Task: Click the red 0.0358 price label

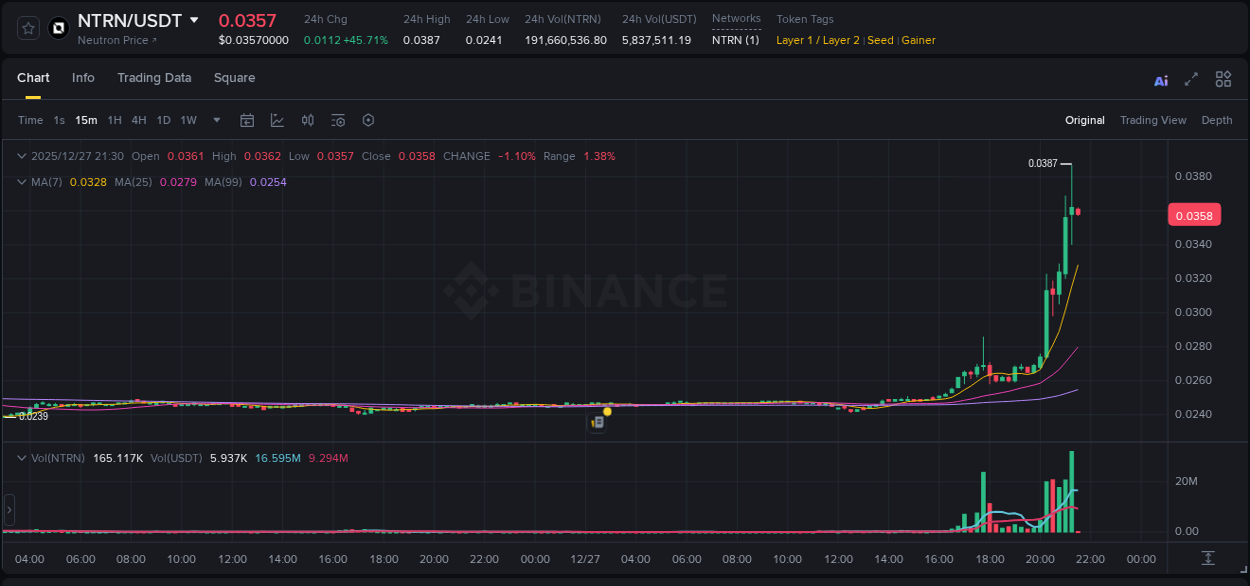Action: point(1194,214)
